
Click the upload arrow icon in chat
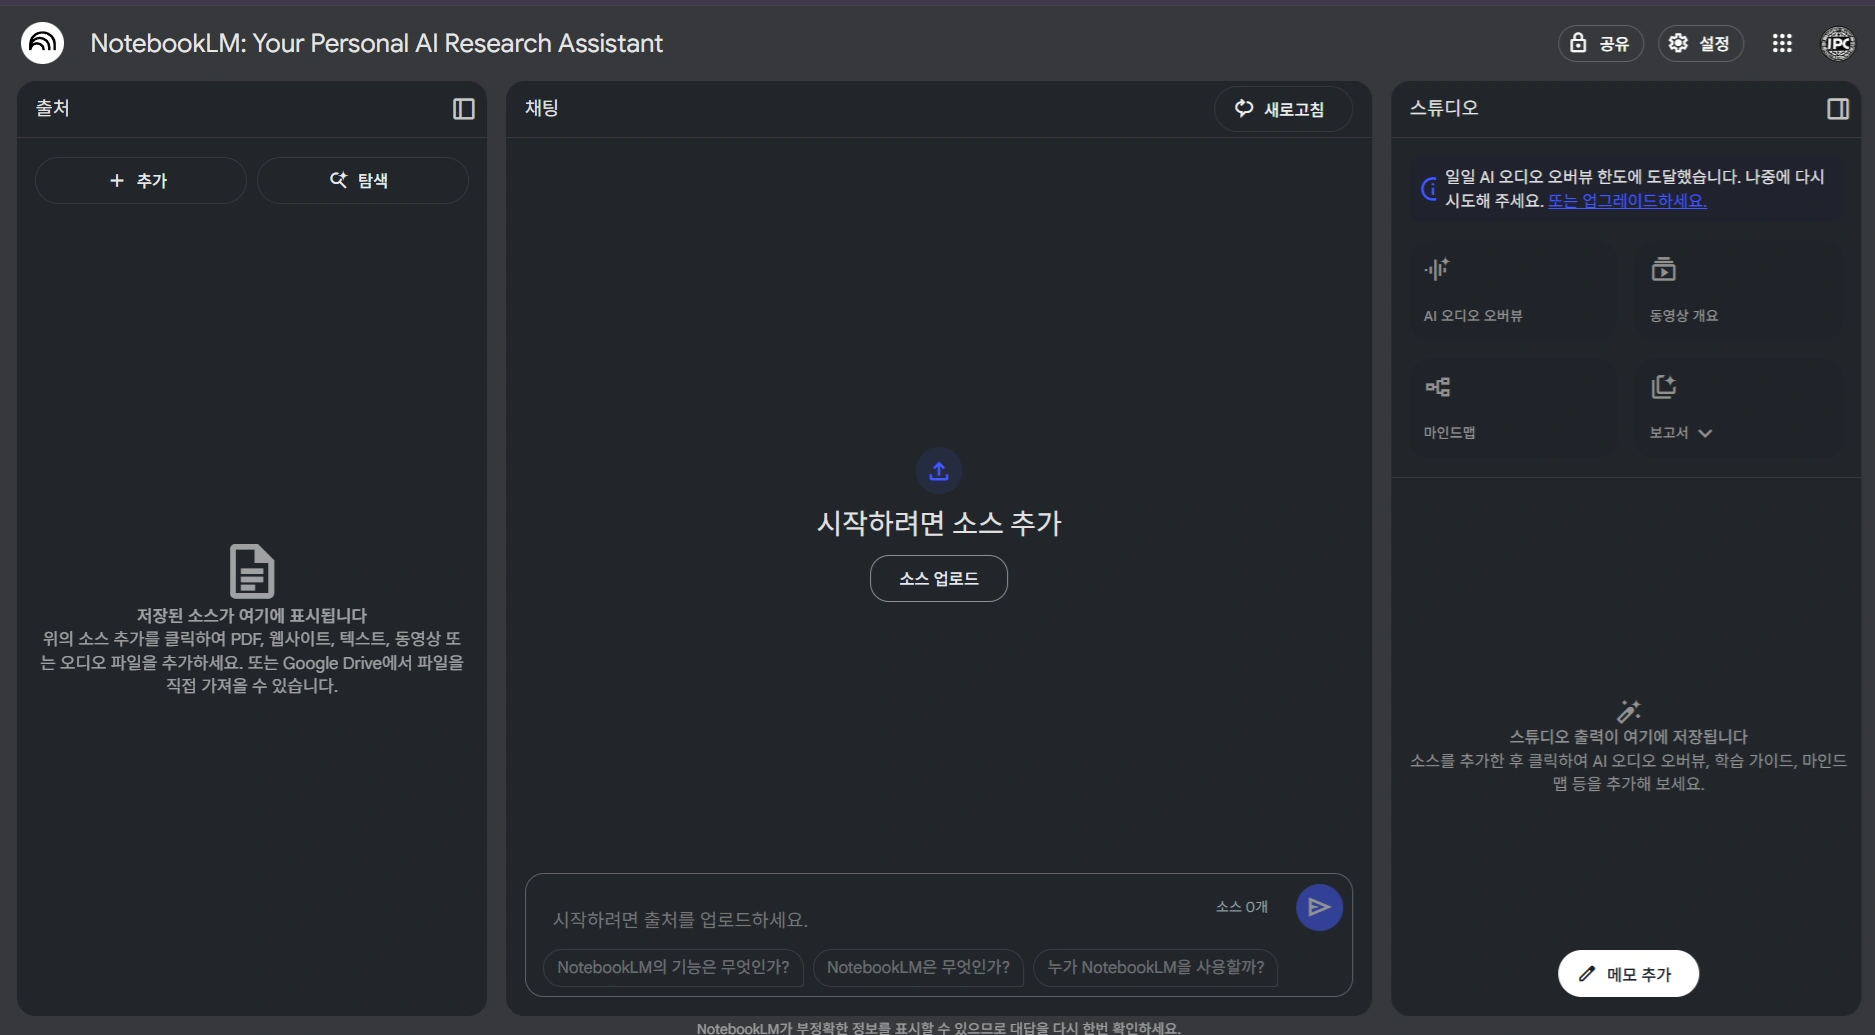938,471
